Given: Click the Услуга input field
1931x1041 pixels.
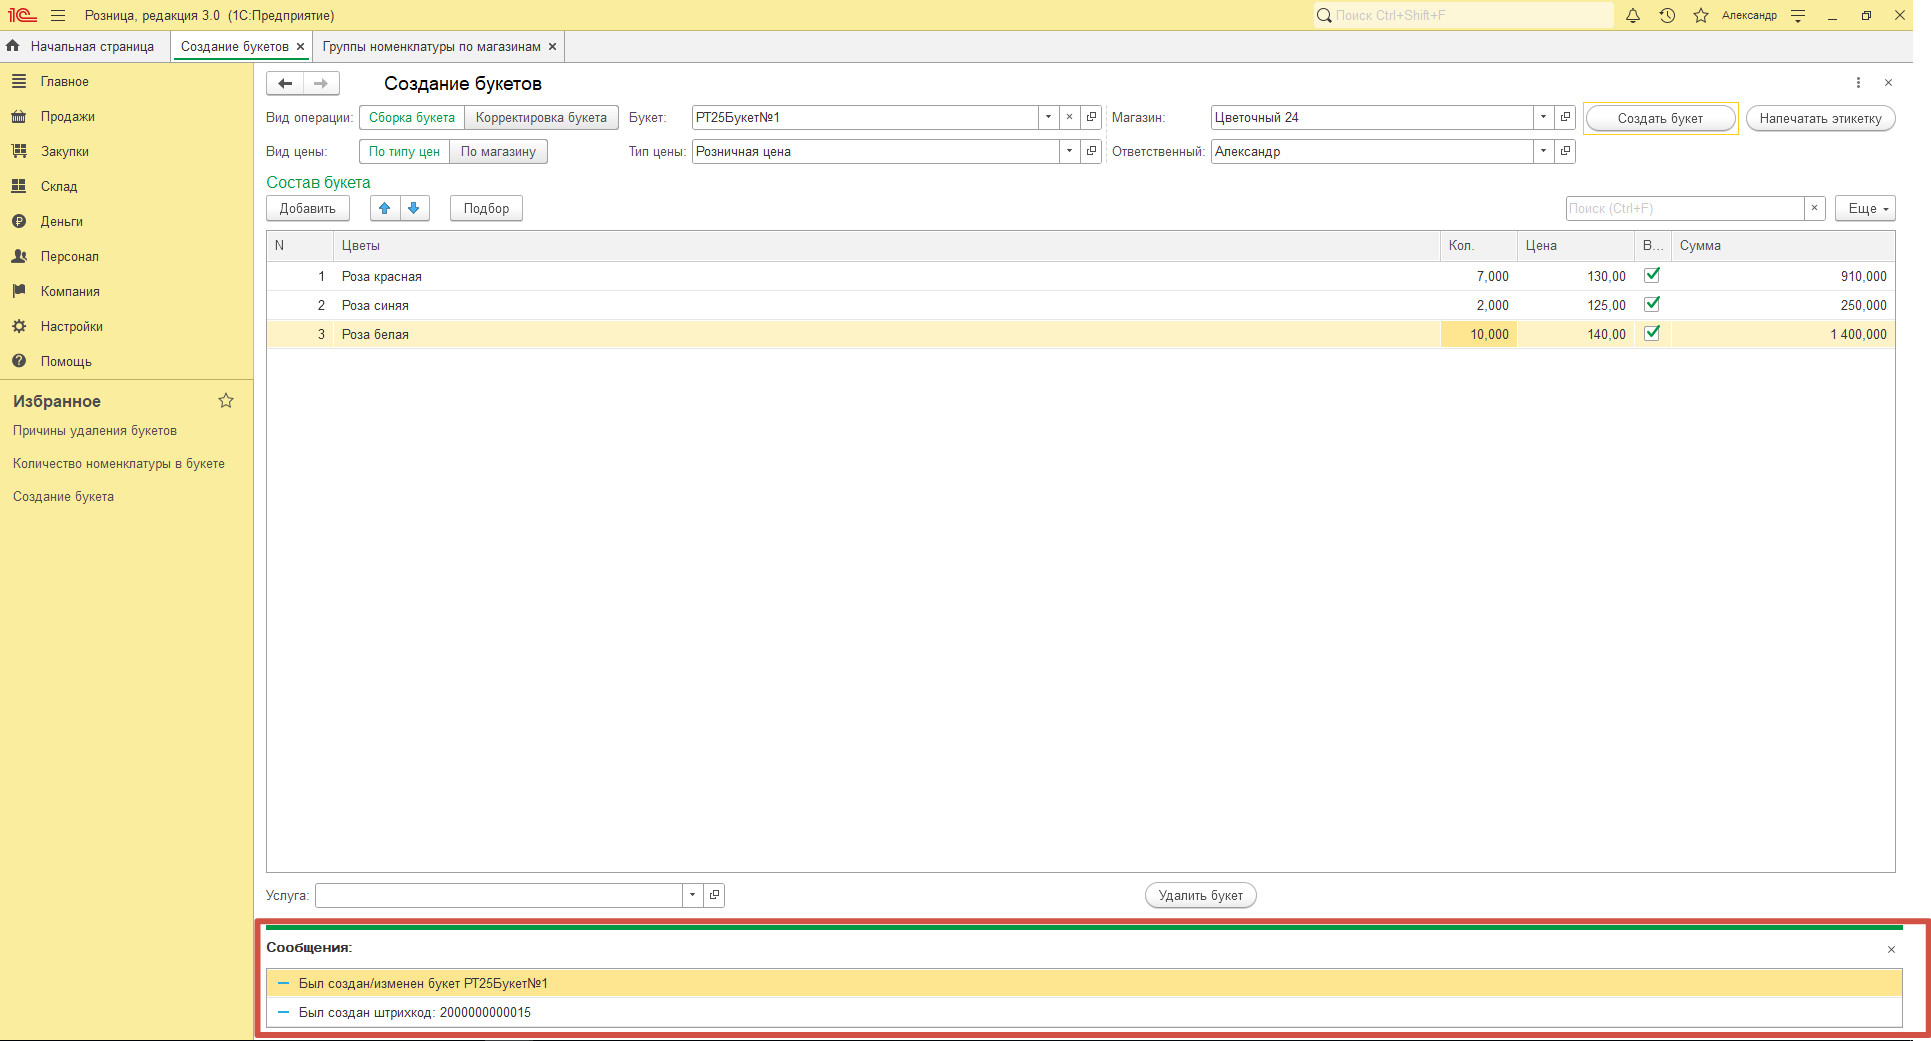Looking at the screenshot, I should click(x=498, y=895).
